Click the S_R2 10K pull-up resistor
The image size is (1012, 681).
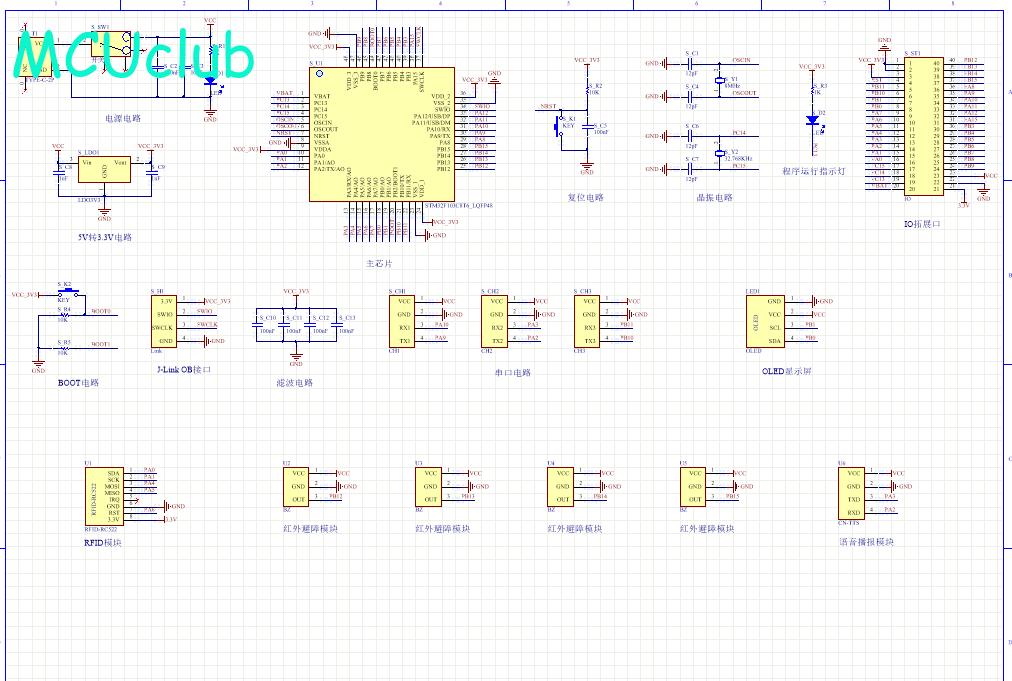click(587, 90)
